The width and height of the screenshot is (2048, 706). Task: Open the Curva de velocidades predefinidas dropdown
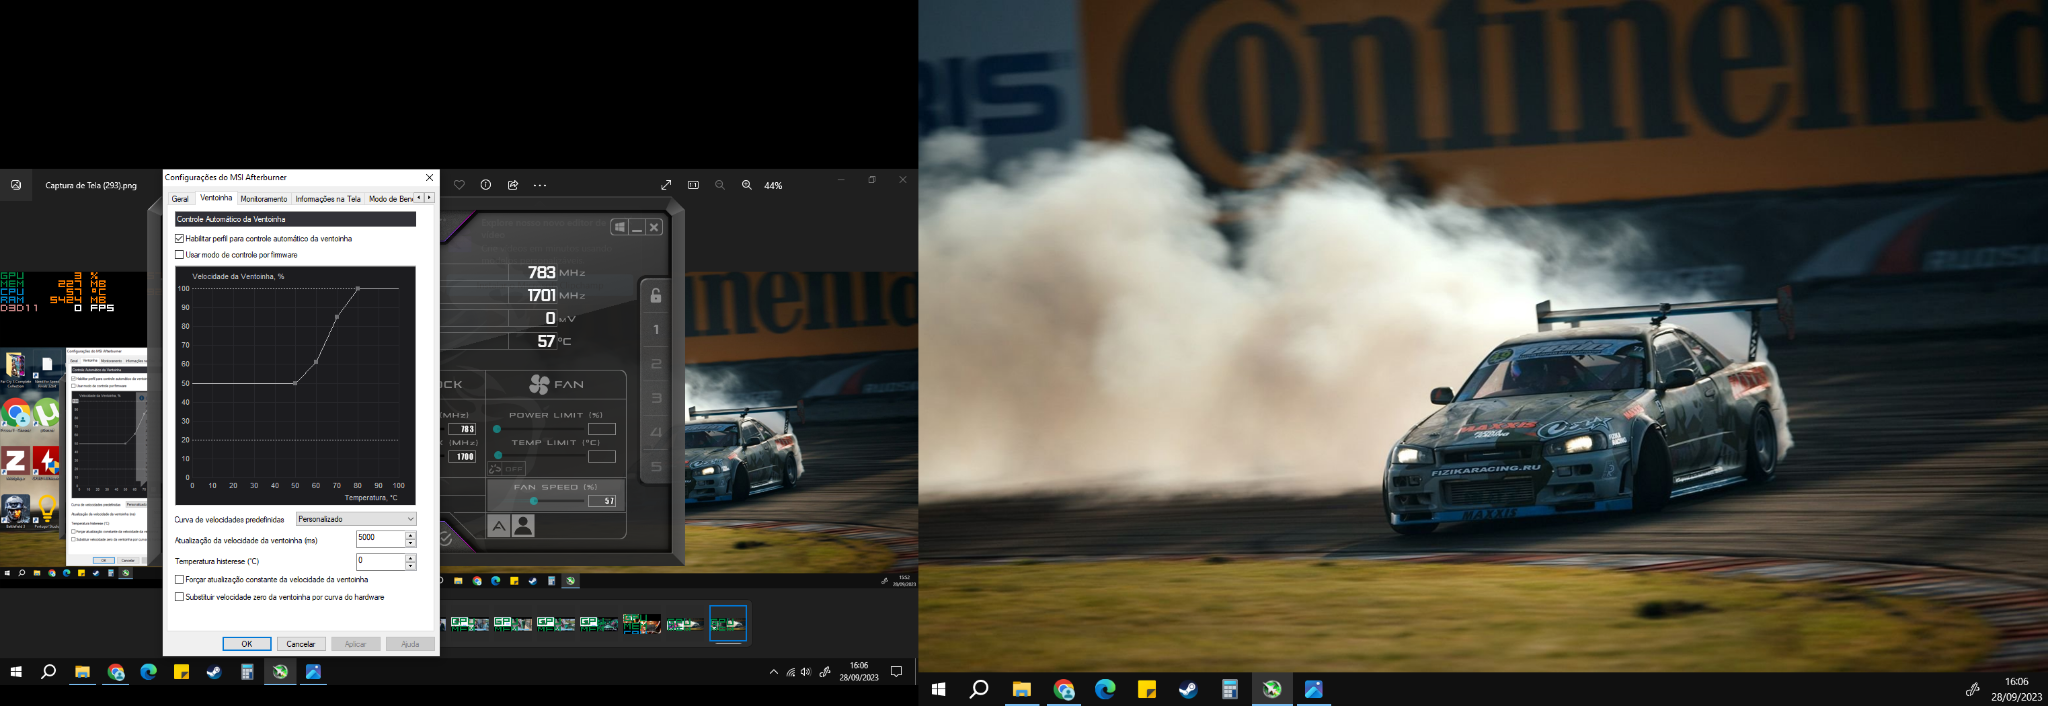tap(356, 519)
